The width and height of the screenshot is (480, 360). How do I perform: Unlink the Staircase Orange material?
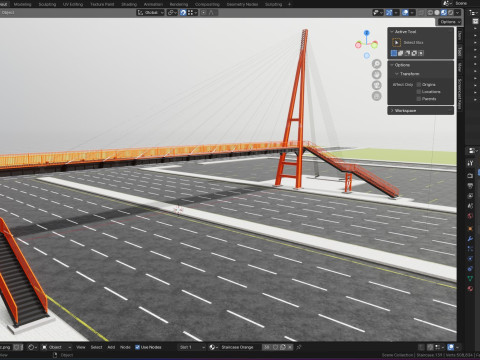[290, 347]
